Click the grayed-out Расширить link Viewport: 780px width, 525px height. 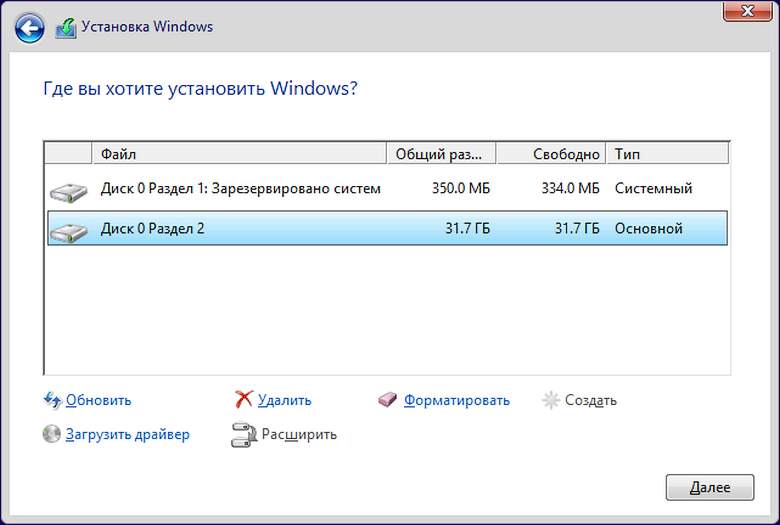point(299,434)
